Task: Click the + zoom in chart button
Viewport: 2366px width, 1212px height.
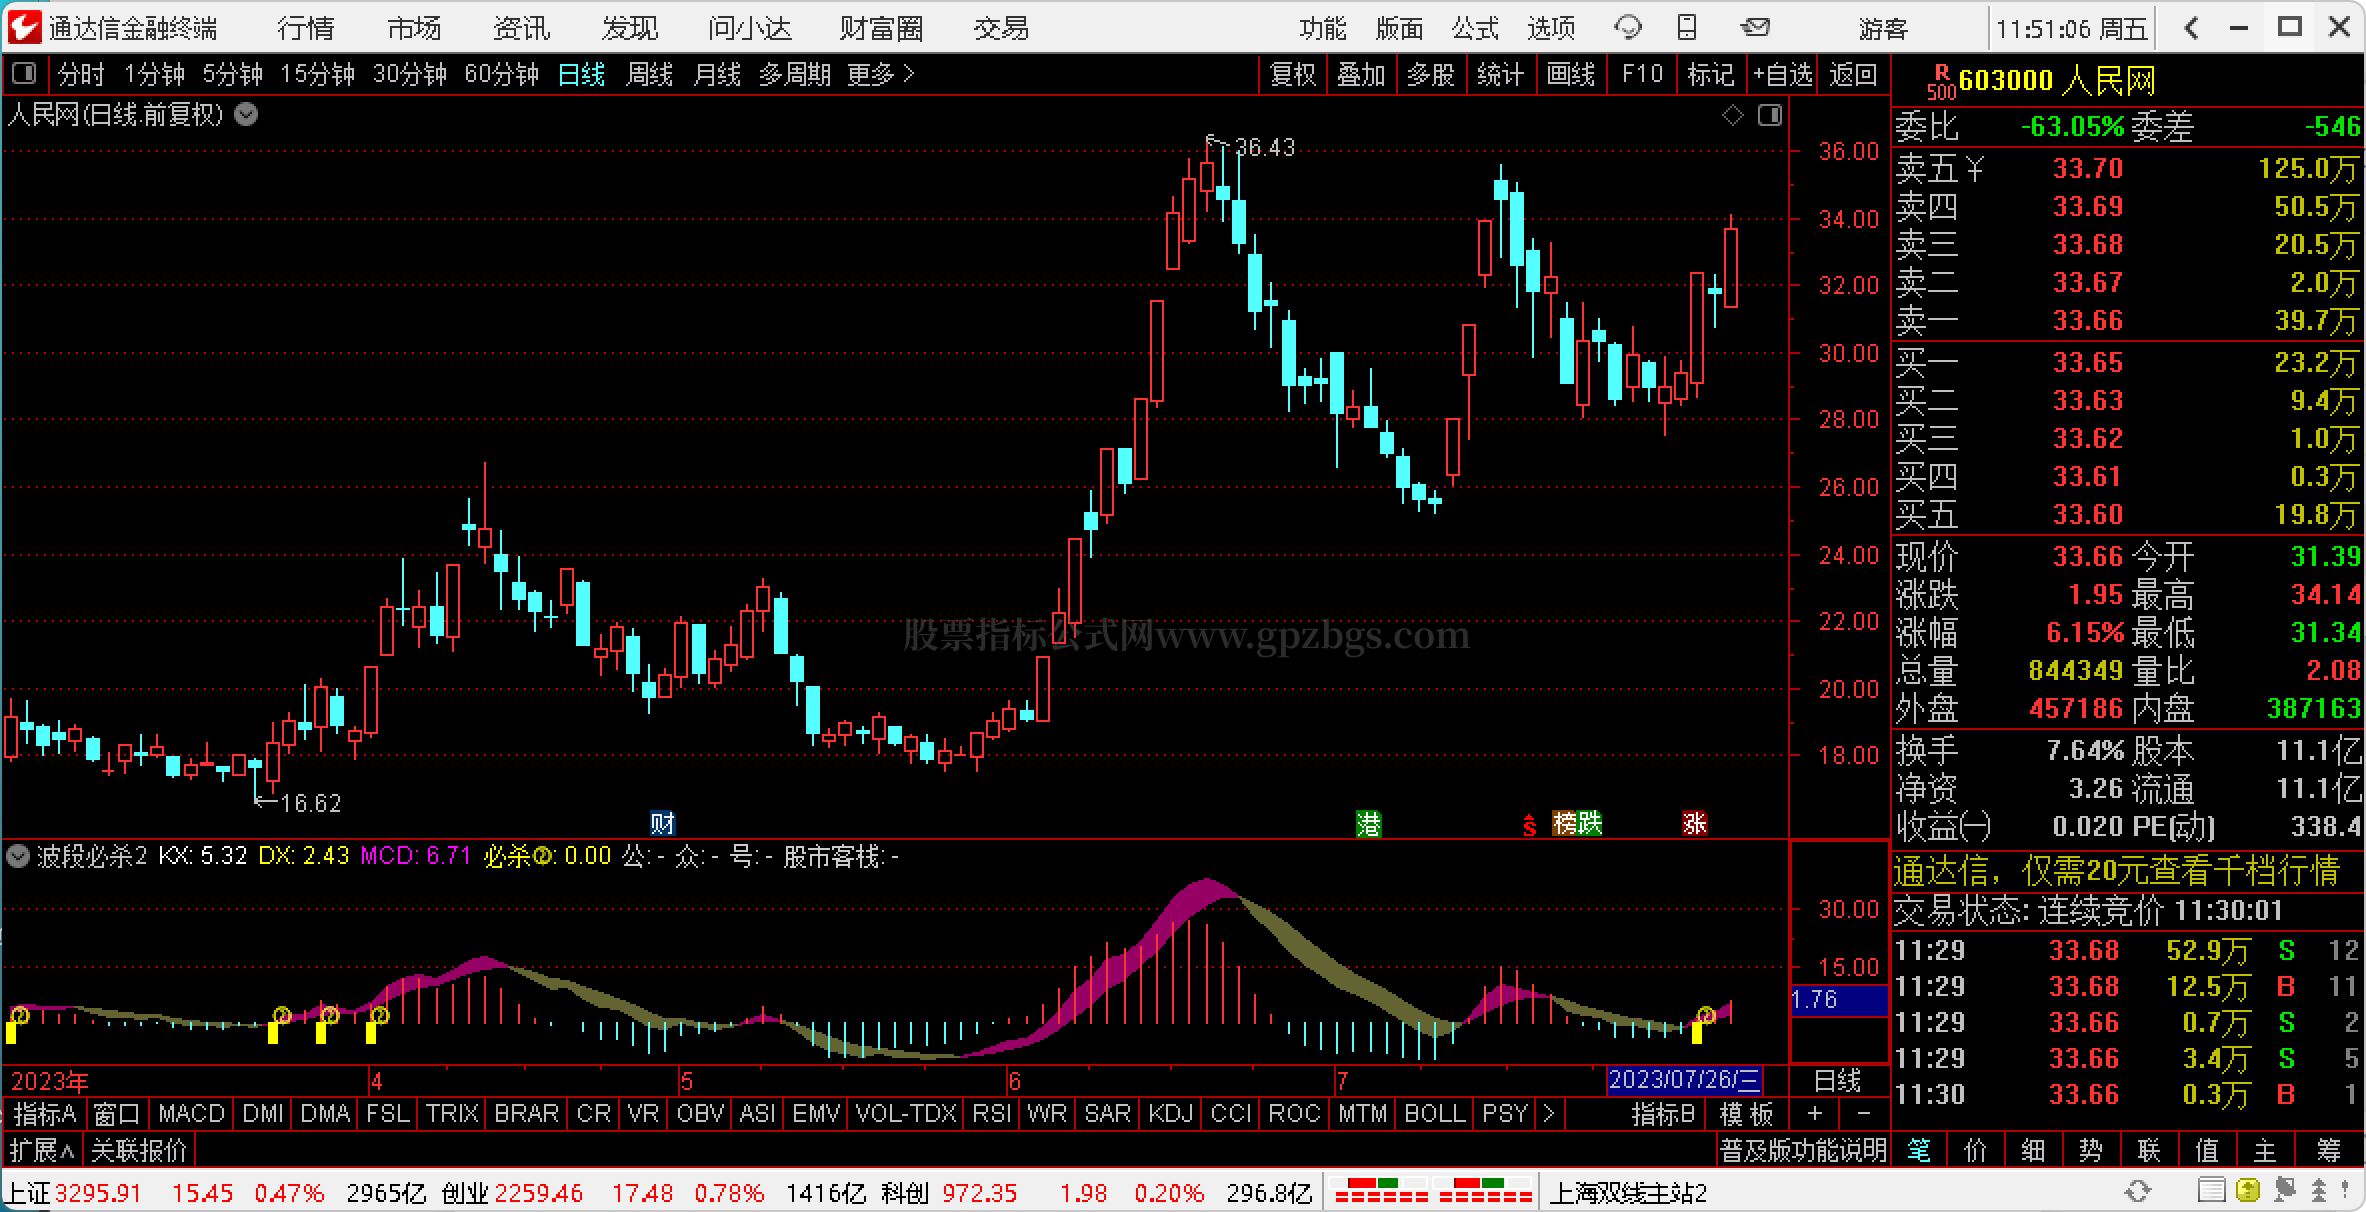Action: pos(1814,1113)
